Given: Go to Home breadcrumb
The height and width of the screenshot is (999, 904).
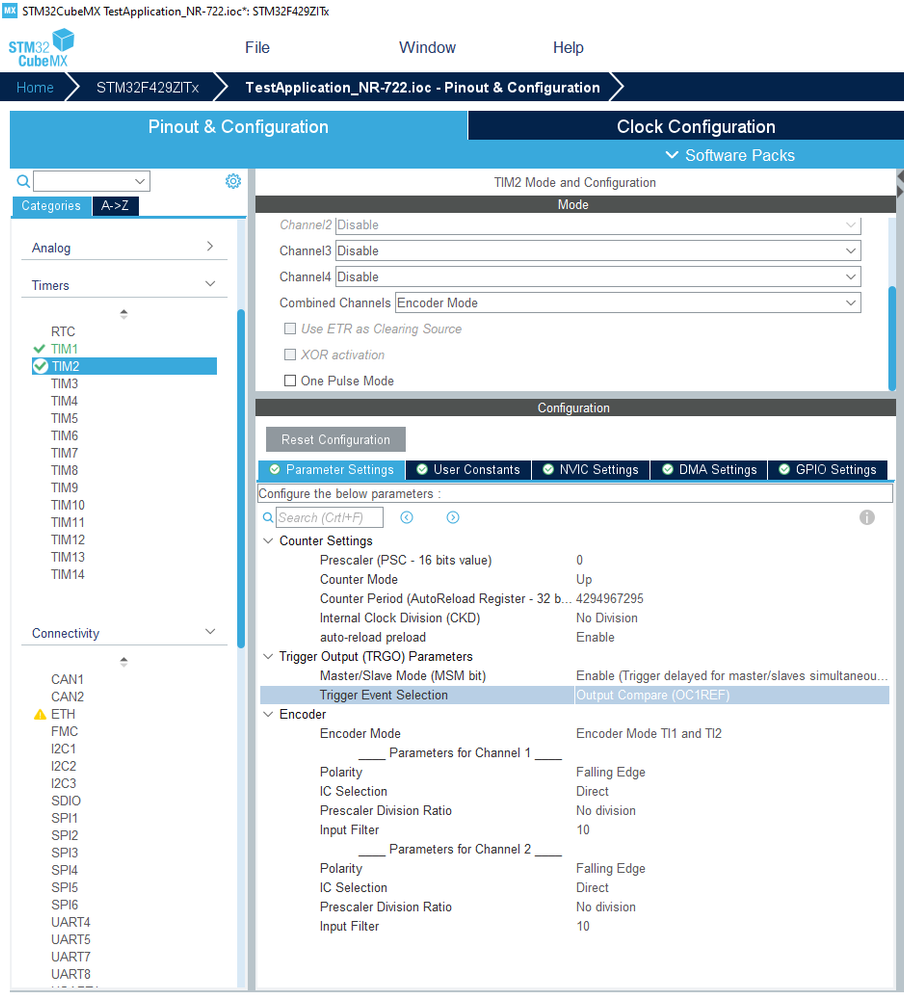Looking at the screenshot, I should tap(35, 88).
